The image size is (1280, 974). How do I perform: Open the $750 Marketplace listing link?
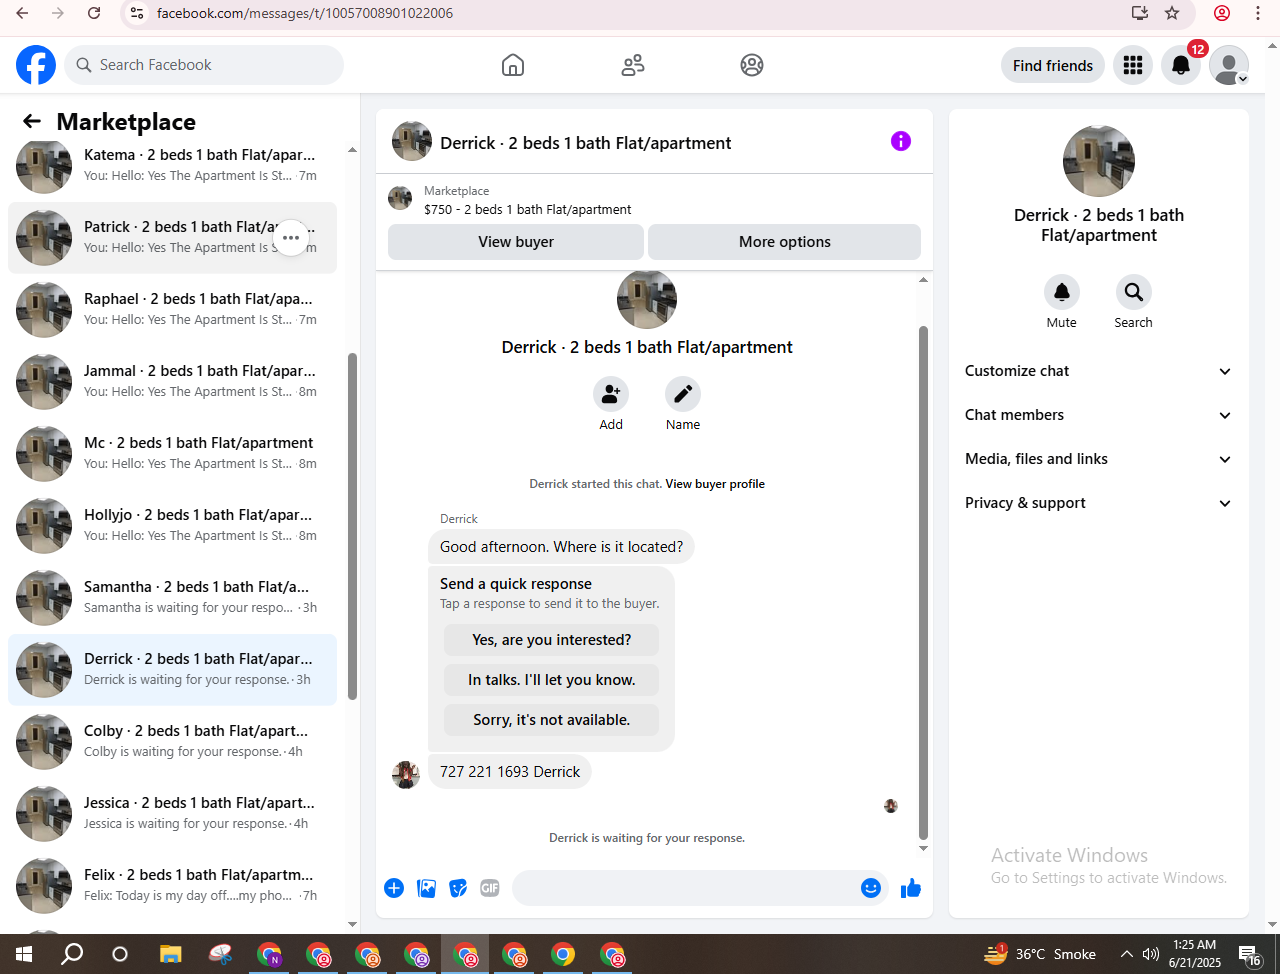[527, 209]
